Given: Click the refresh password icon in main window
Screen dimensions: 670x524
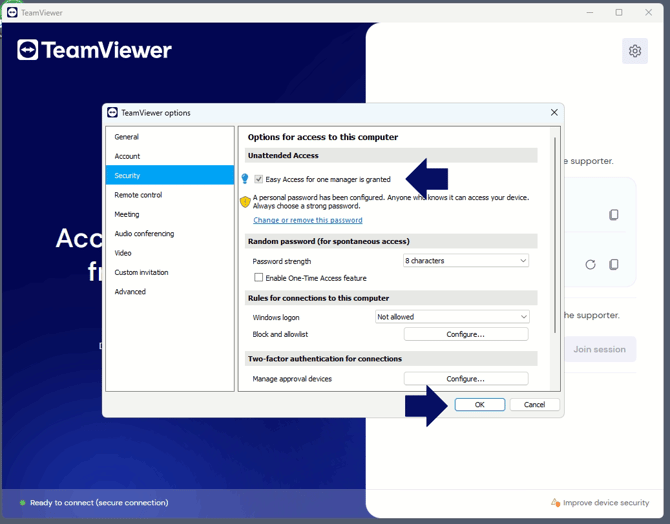Looking at the screenshot, I should [591, 265].
